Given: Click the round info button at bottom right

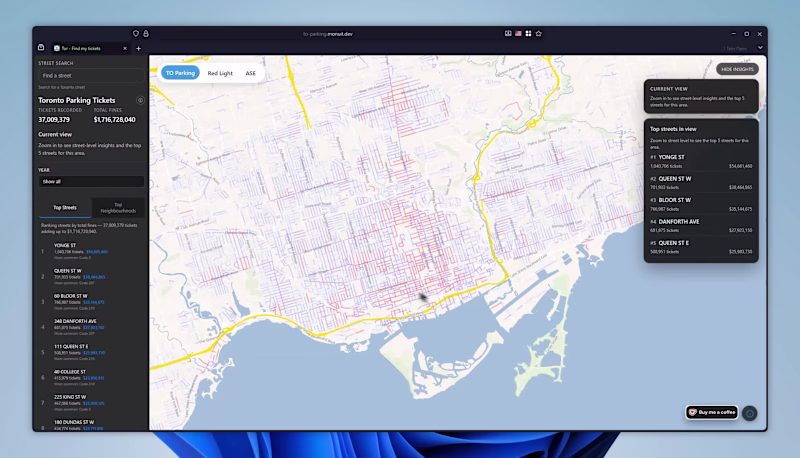Looking at the screenshot, I should pyautogui.click(x=749, y=413).
